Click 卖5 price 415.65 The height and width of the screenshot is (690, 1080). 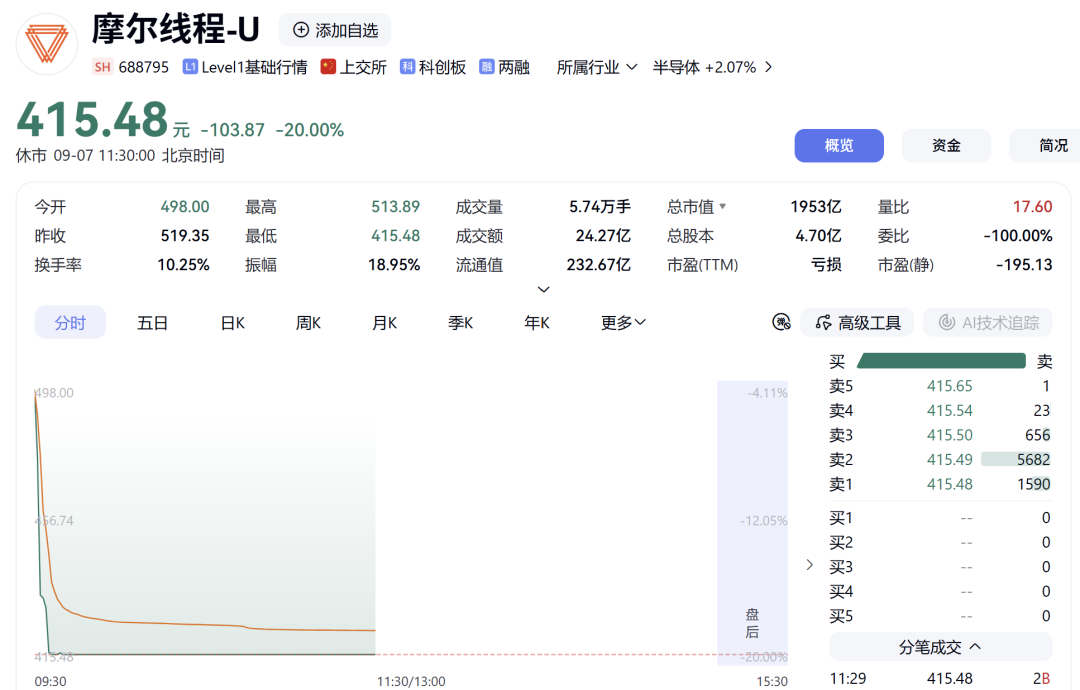[x=949, y=386]
